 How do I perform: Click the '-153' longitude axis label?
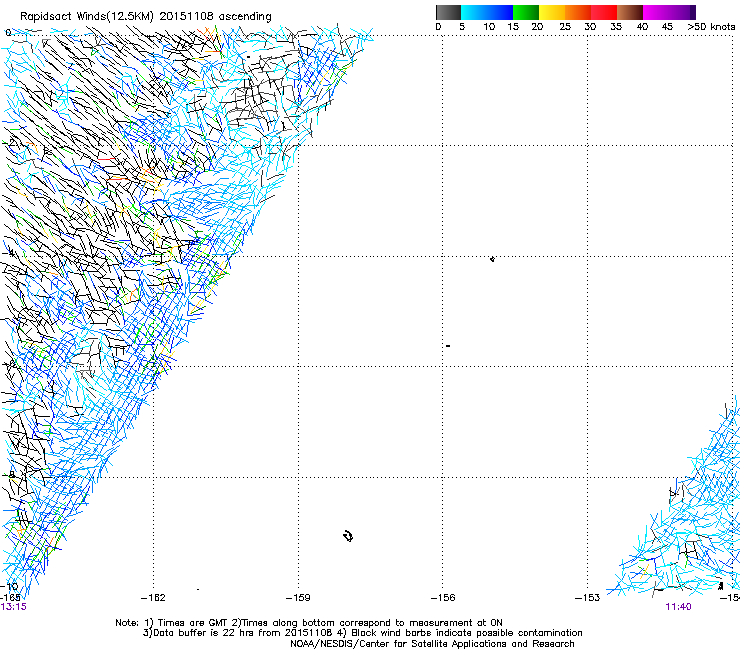[x=588, y=598]
